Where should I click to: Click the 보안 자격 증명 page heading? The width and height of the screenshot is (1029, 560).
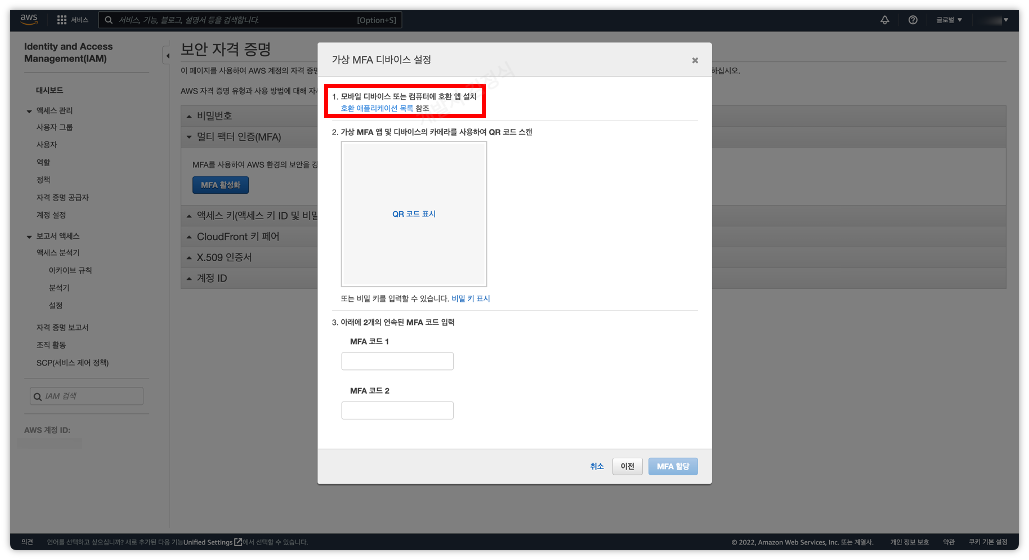(x=226, y=49)
